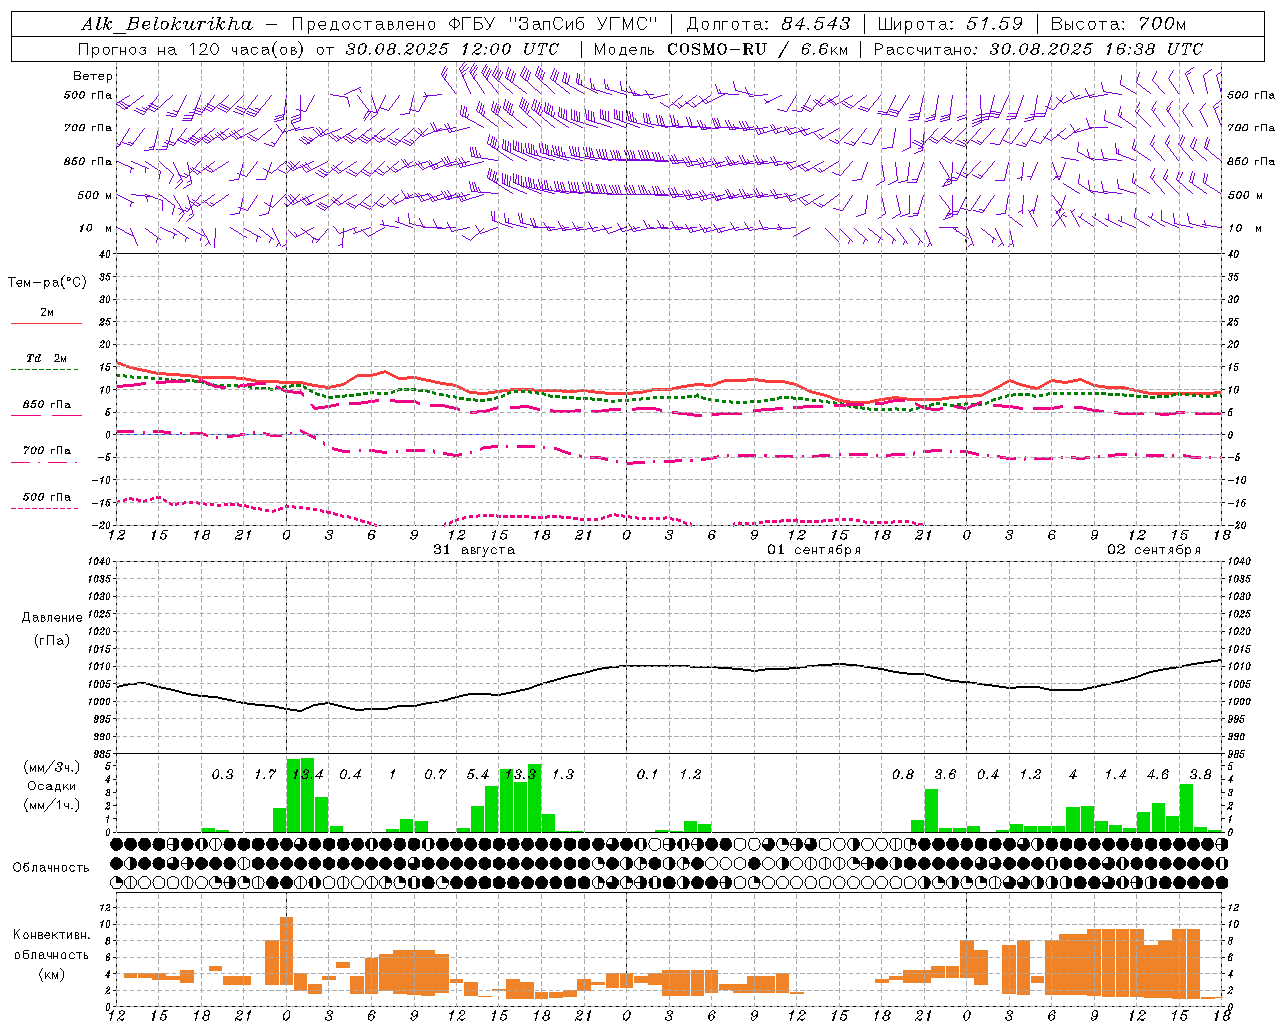Click the Тем-ра(°C) temperature panel label
This screenshot has width=1280, height=1024.
(47, 283)
